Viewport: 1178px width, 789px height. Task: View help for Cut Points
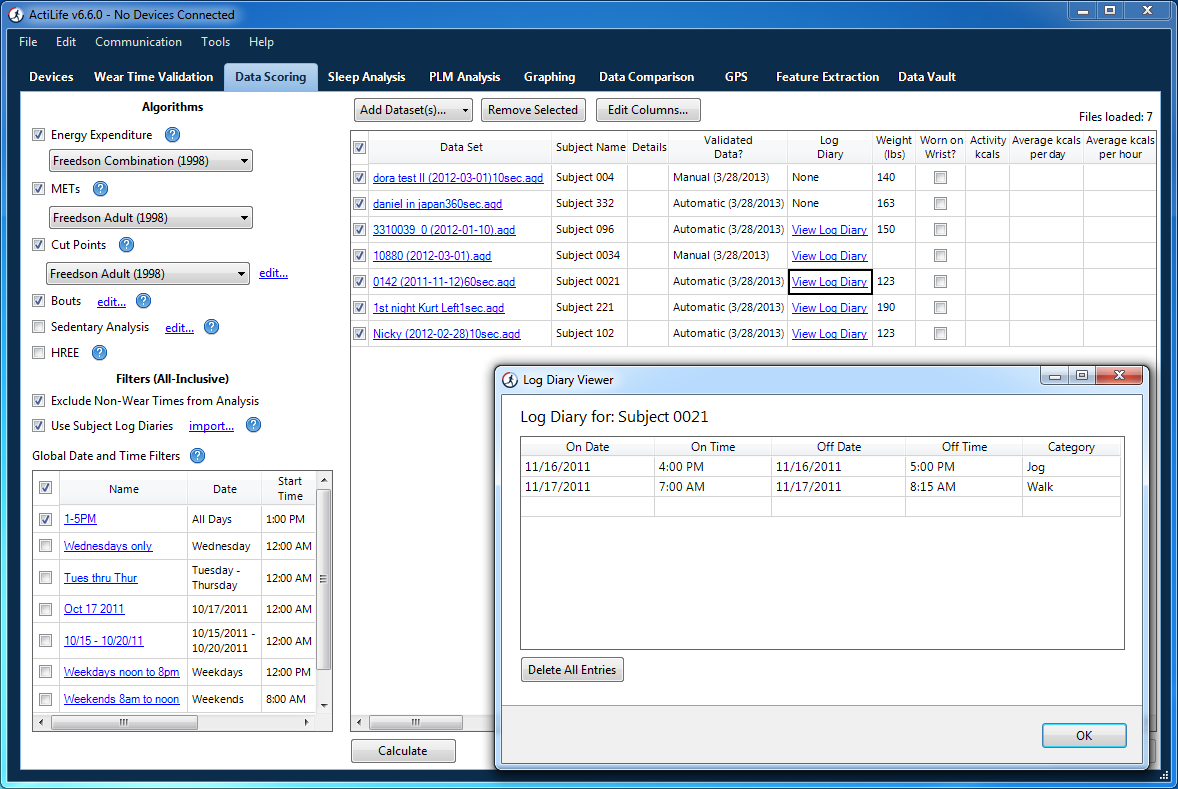pos(125,244)
